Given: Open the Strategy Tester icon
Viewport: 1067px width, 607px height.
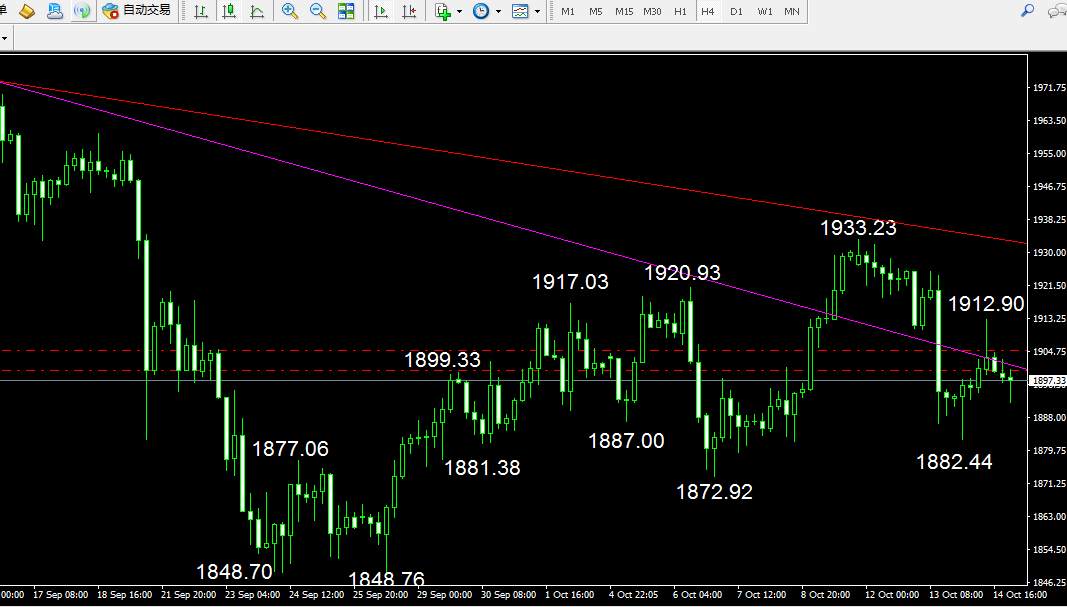Looking at the screenshot, I should pyautogui.click(x=82, y=11).
